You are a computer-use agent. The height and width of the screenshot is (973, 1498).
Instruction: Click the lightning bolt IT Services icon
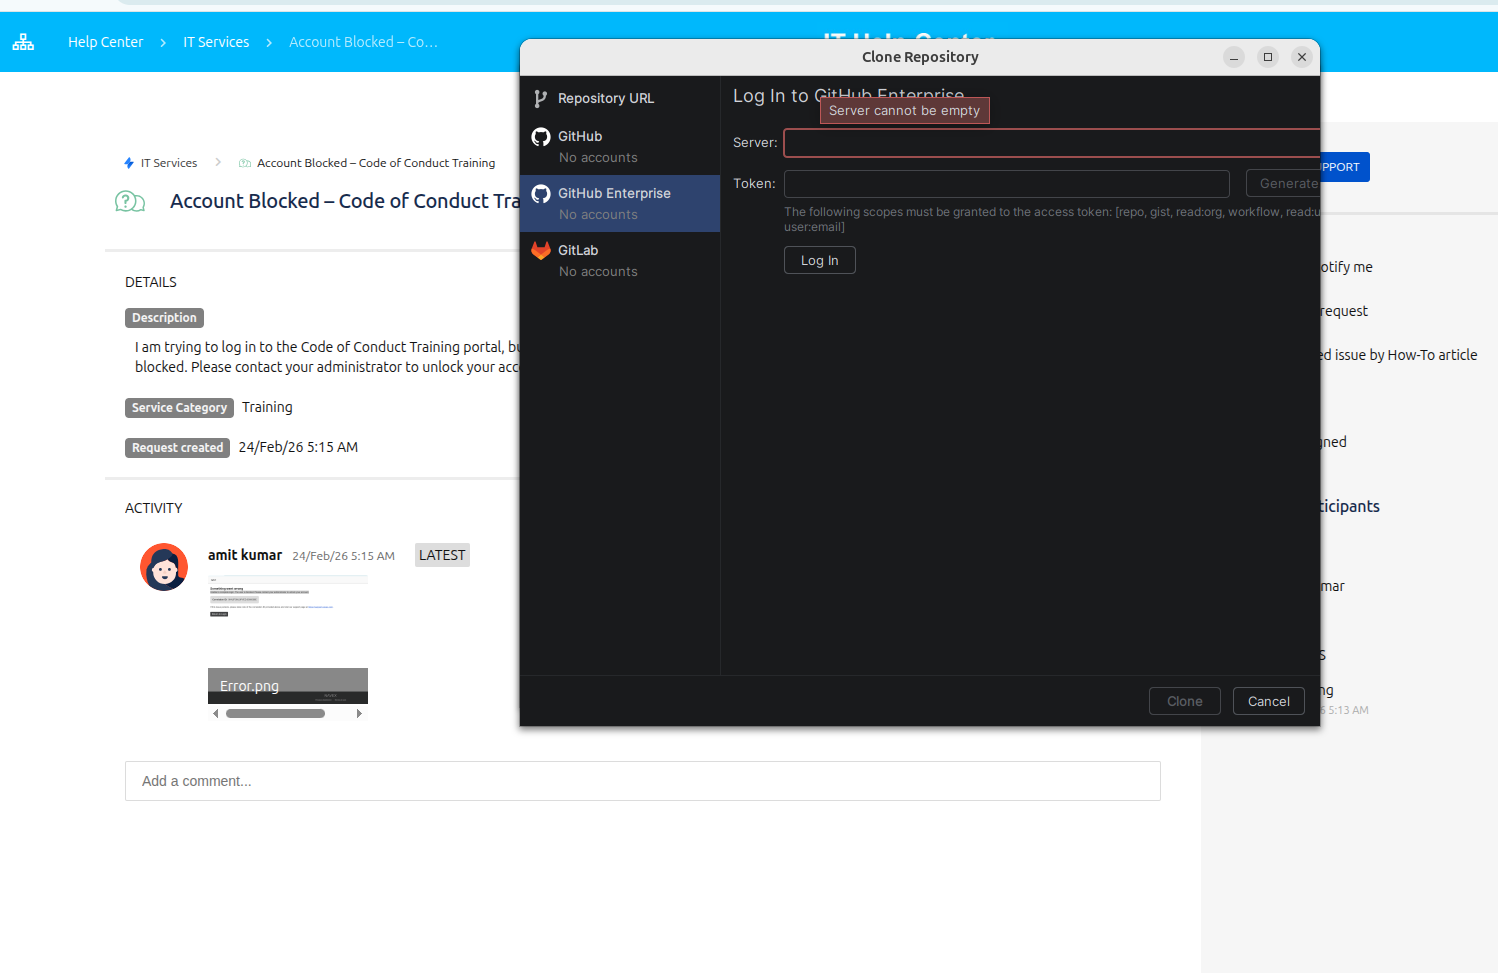(129, 163)
